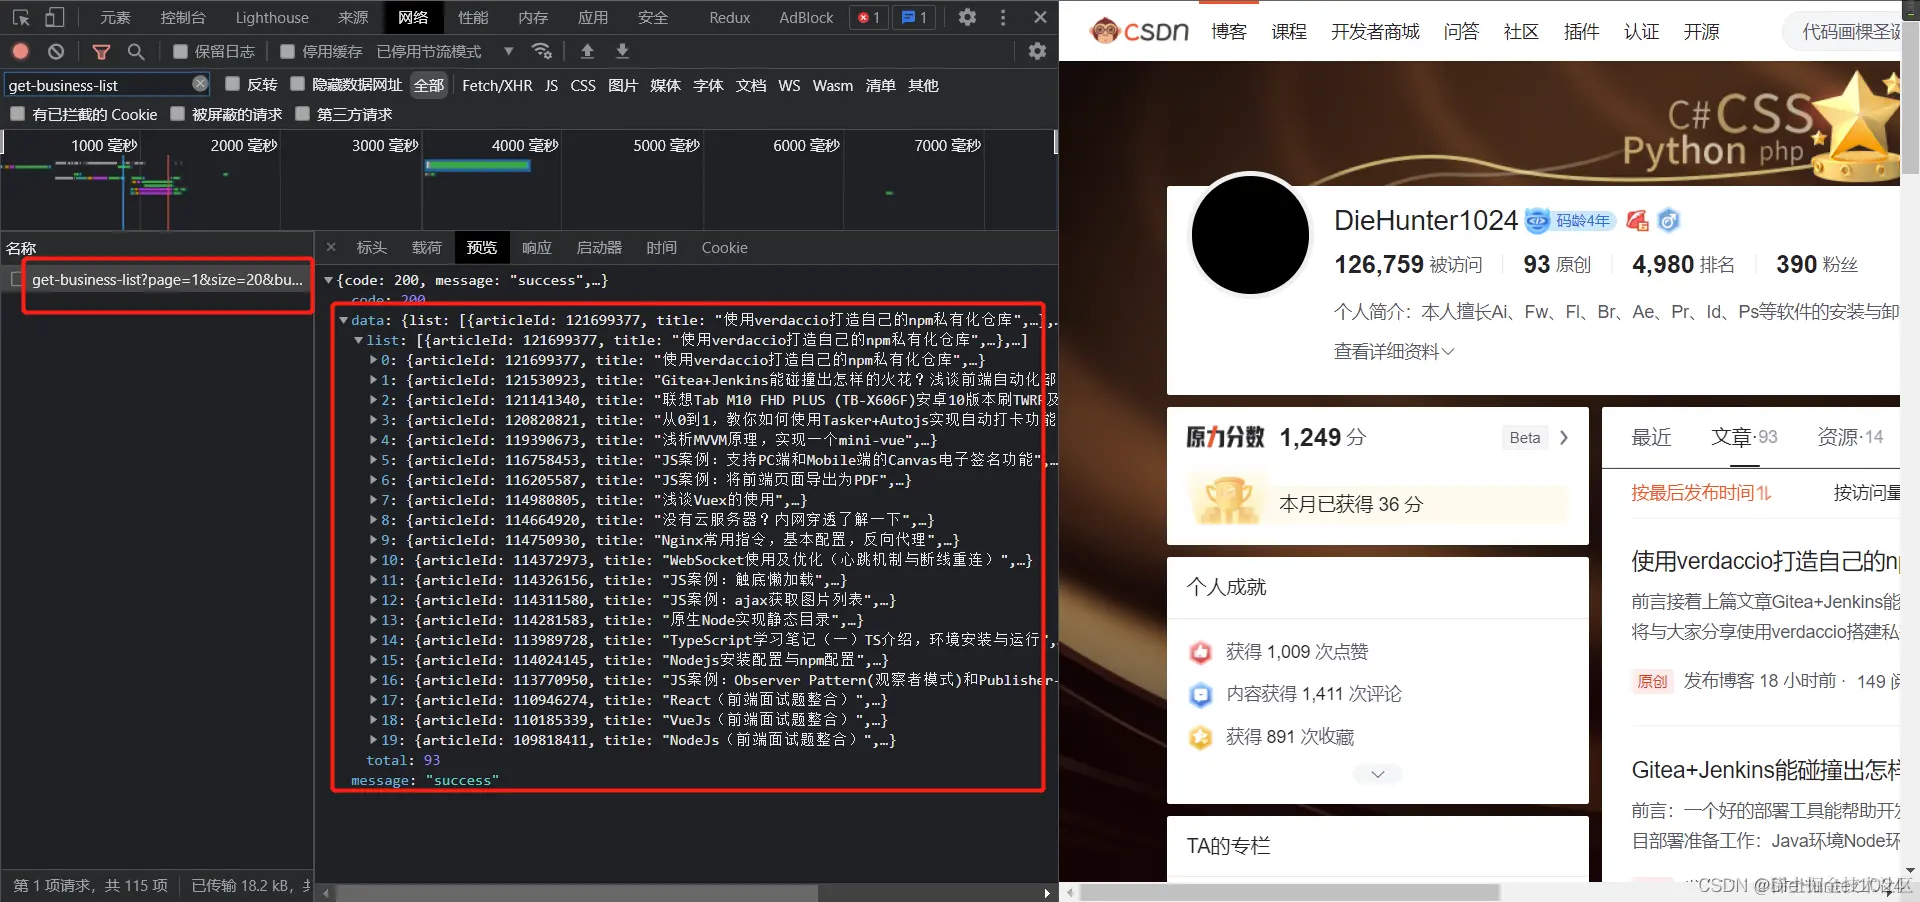Clear the network log icon
The height and width of the screenshot is (902, 1920).
pos(56,51)
